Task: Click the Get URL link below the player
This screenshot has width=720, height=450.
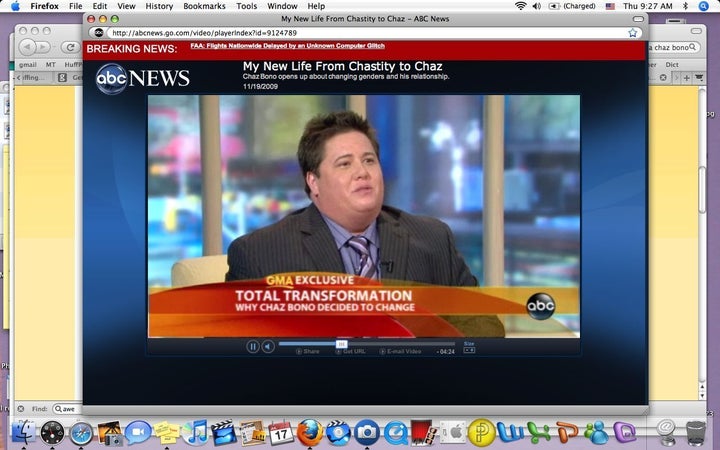Action: click(x=350, y=351)
